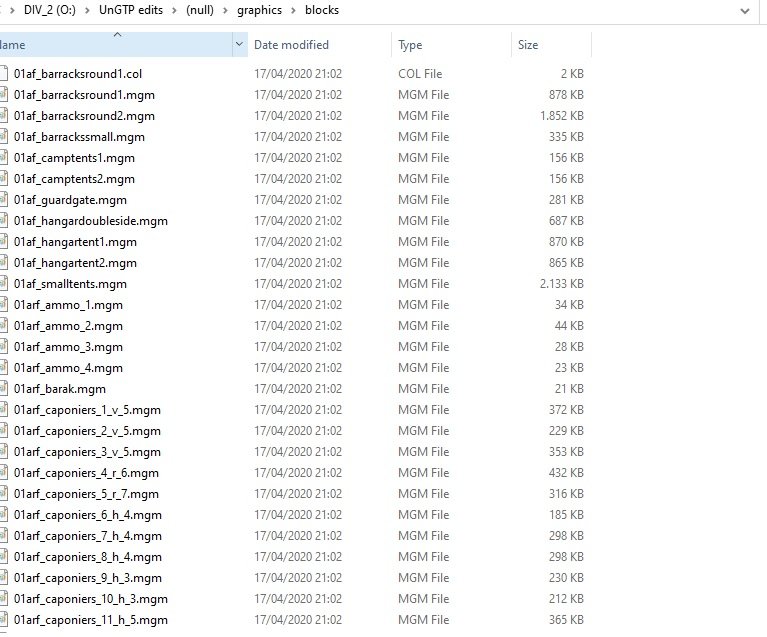Click the 2.133 KB size cell
Screen dimensions: 767x637
tap(562, 284)
